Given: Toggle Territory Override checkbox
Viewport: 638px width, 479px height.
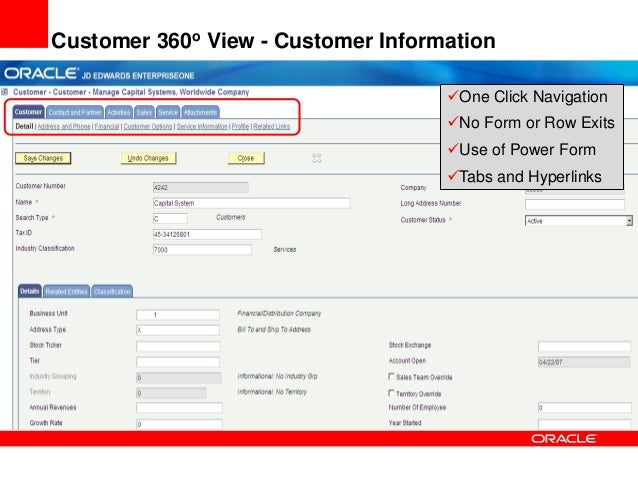Looking at the screenshot, I should click(391, 393).
